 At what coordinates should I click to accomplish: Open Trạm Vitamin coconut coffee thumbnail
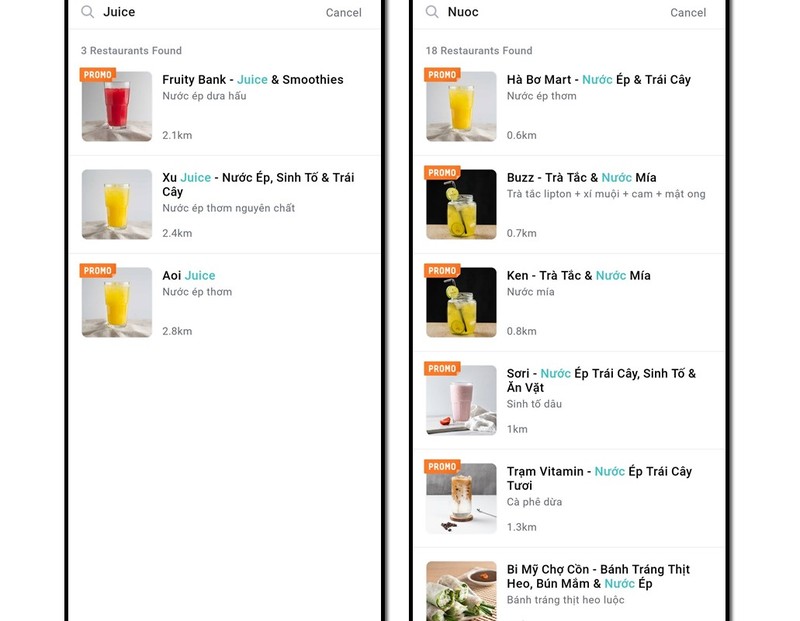pos(461,498)
